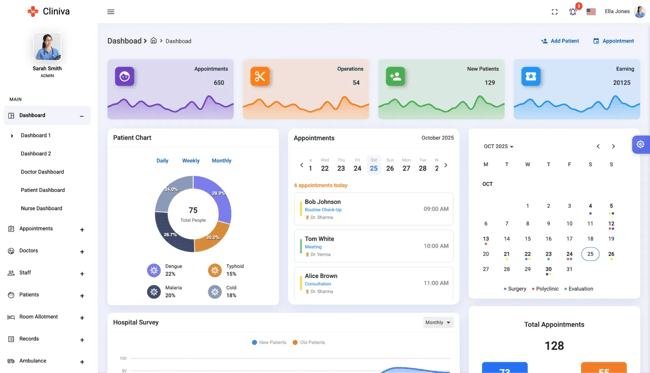
Task: Go to previous week in Appointments
Action: (x=301, y=165)
